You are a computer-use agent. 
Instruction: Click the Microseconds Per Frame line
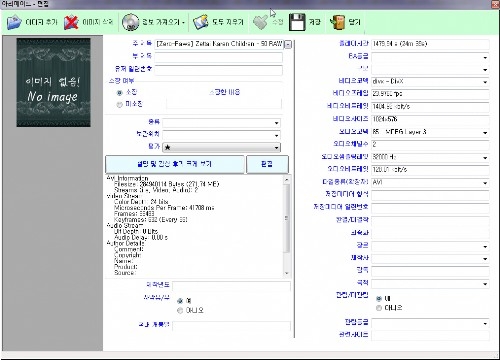(x=164, y=208)
